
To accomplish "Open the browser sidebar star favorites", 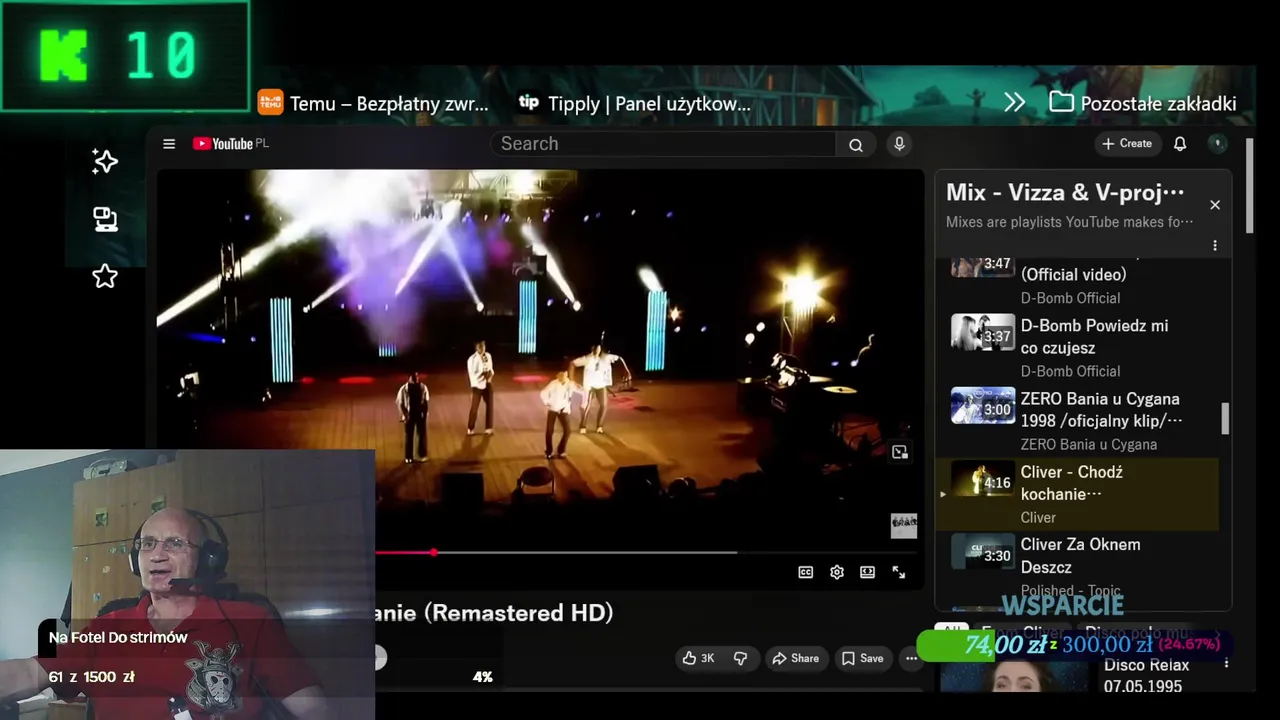I will click(x=105, y=276).
